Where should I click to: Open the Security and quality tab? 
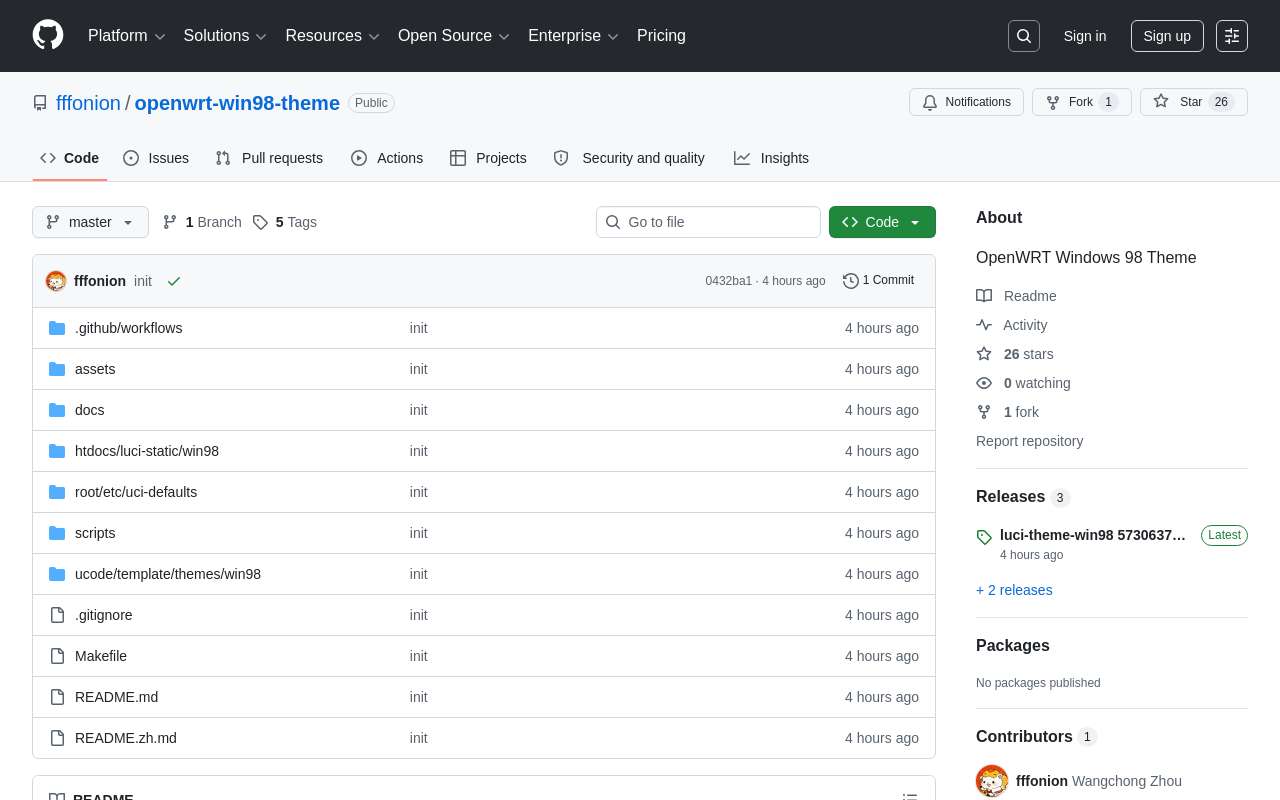pyautogui.click(x=629, y=158)
